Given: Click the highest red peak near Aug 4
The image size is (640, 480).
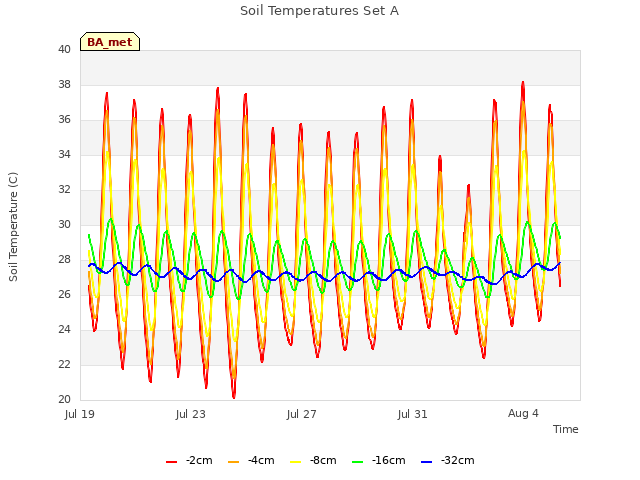Looking at the screenshot, I should 523,83.
